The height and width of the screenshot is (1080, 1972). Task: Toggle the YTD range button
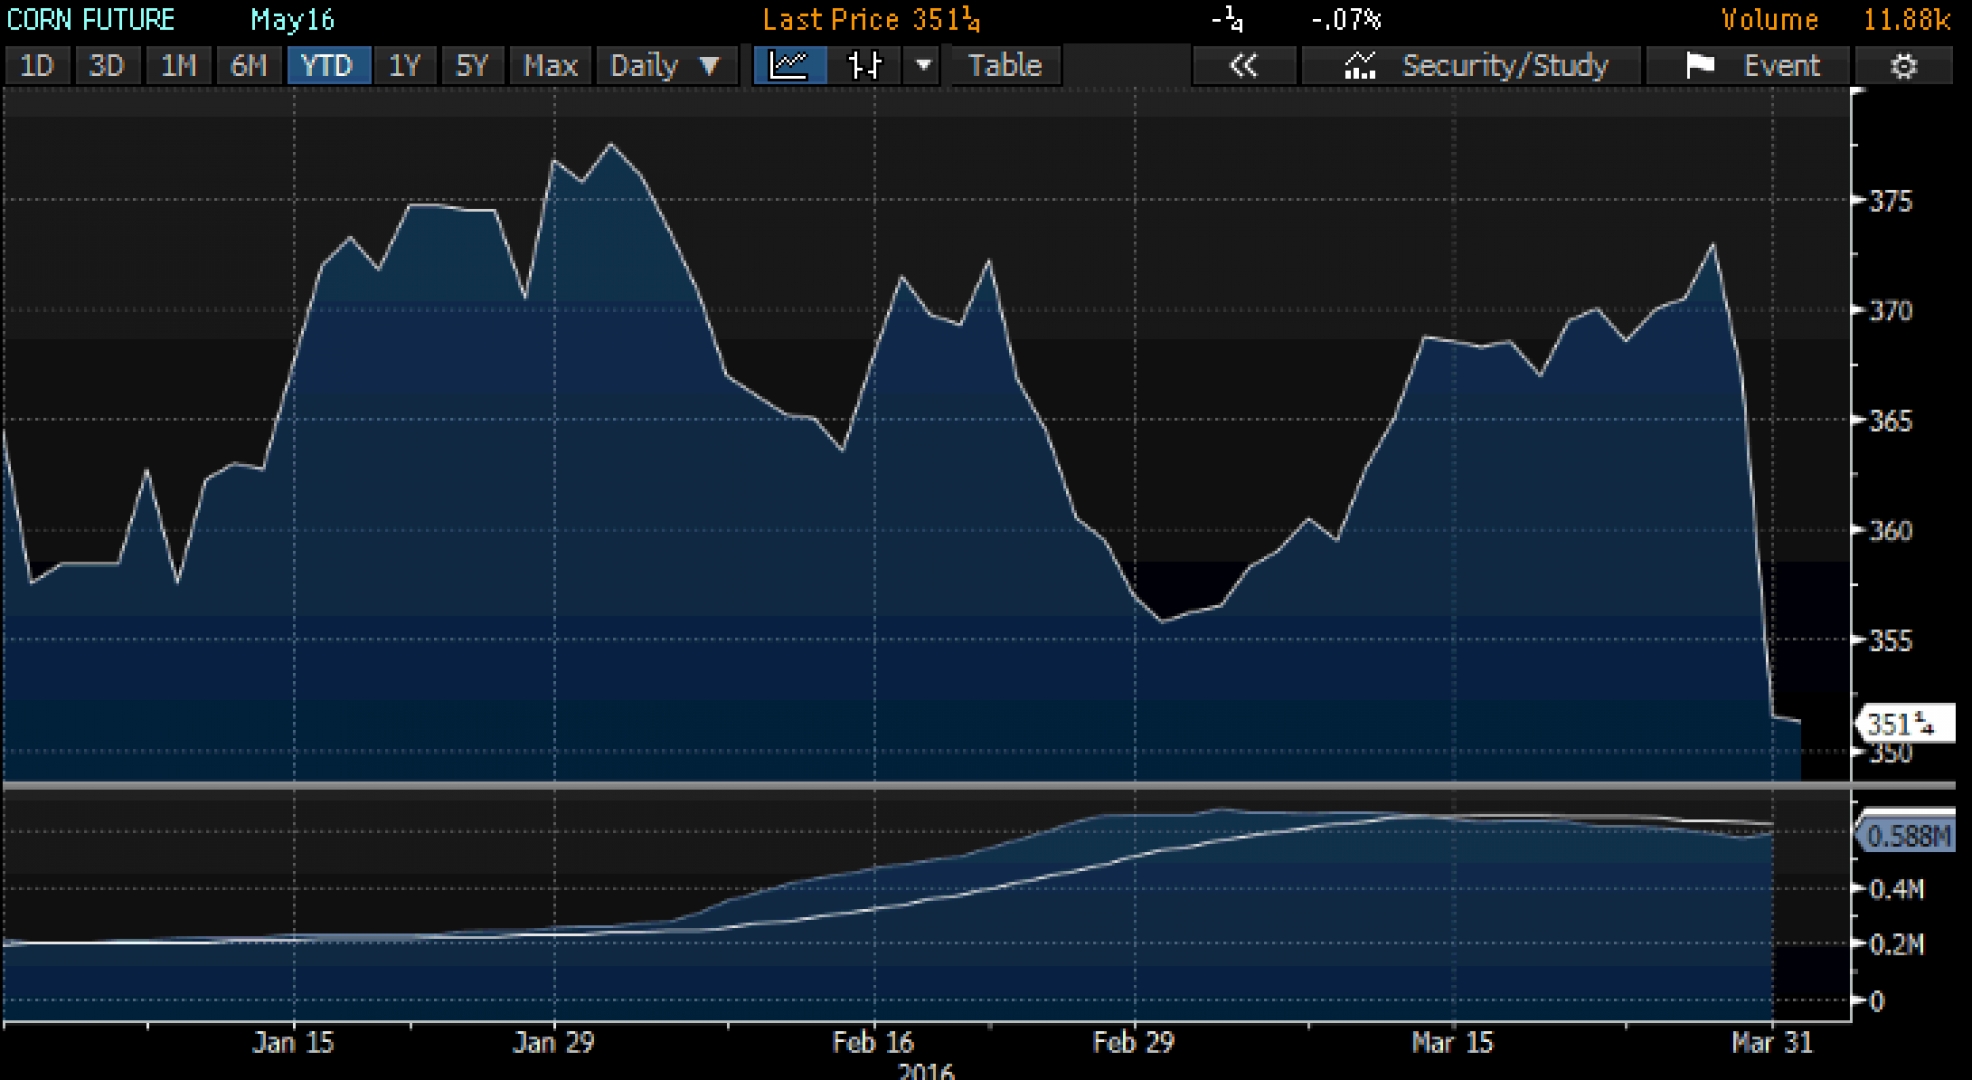[x=327, y=66]
